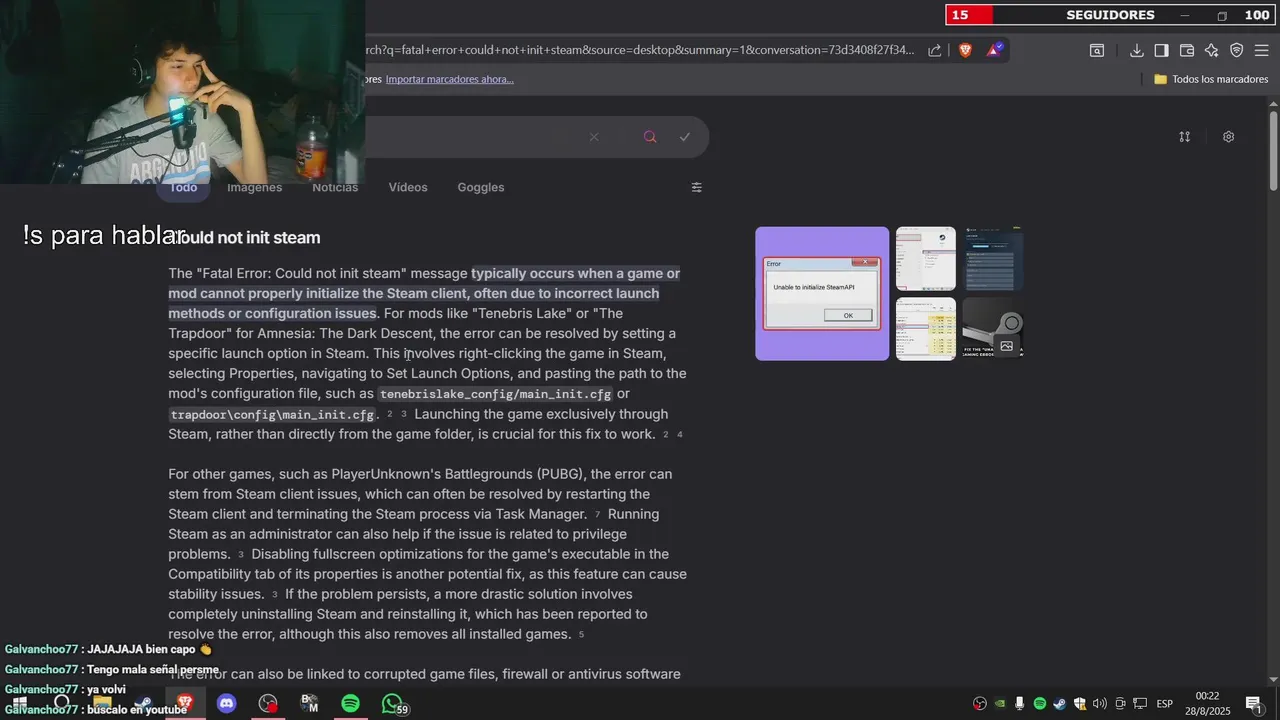Click the share icon in address bar
Viewport: 1280px width, 720px height.
(x=934, y=50)
